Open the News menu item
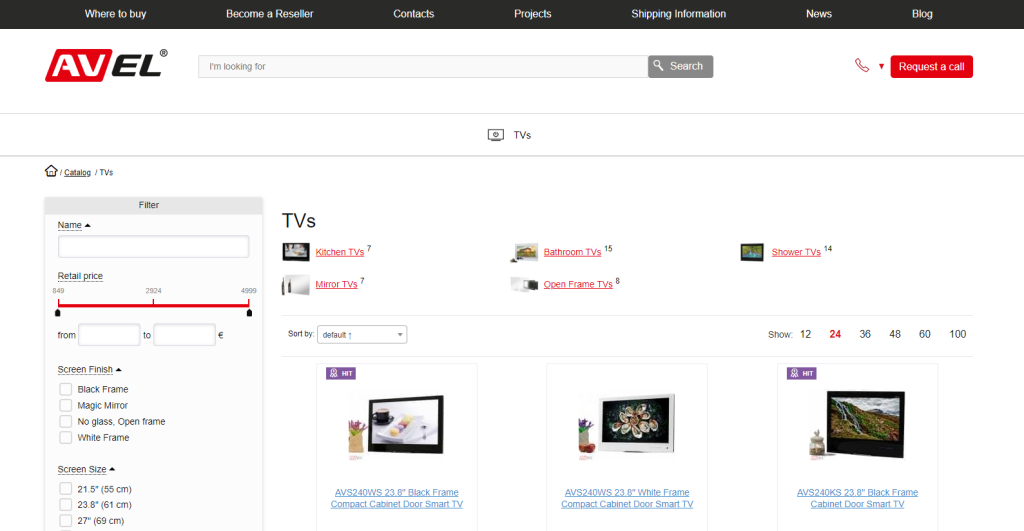 [x=818, y=14]
